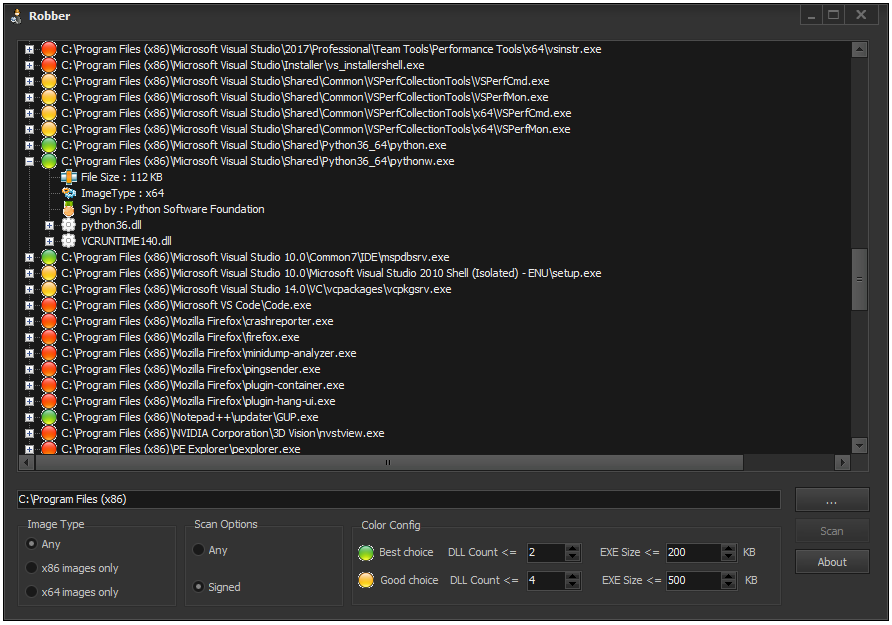
Task: Click the green icon next to python.exe
Action: (x=49, y=145)
